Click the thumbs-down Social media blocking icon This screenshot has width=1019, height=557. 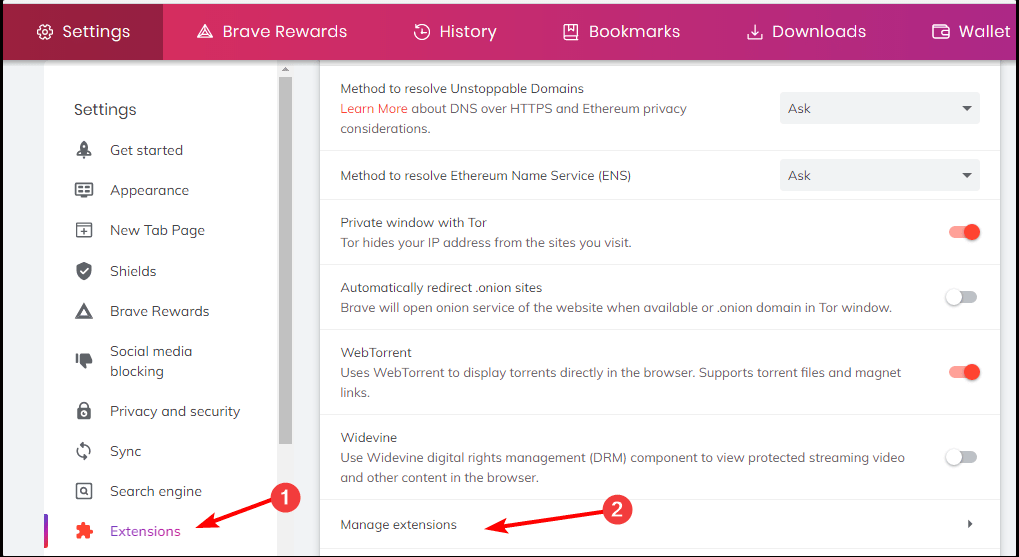84,361
